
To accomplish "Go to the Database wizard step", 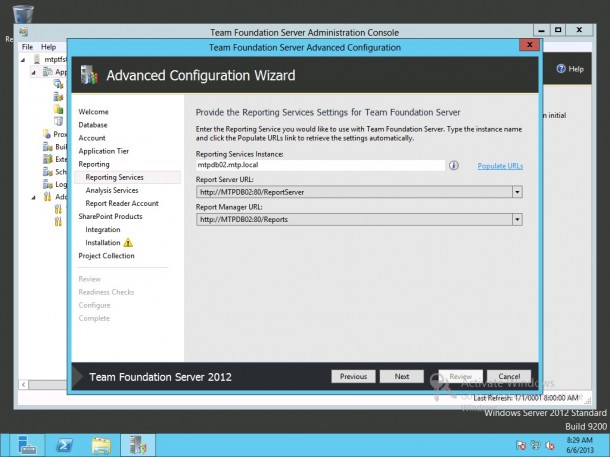I will pos(93,125).
